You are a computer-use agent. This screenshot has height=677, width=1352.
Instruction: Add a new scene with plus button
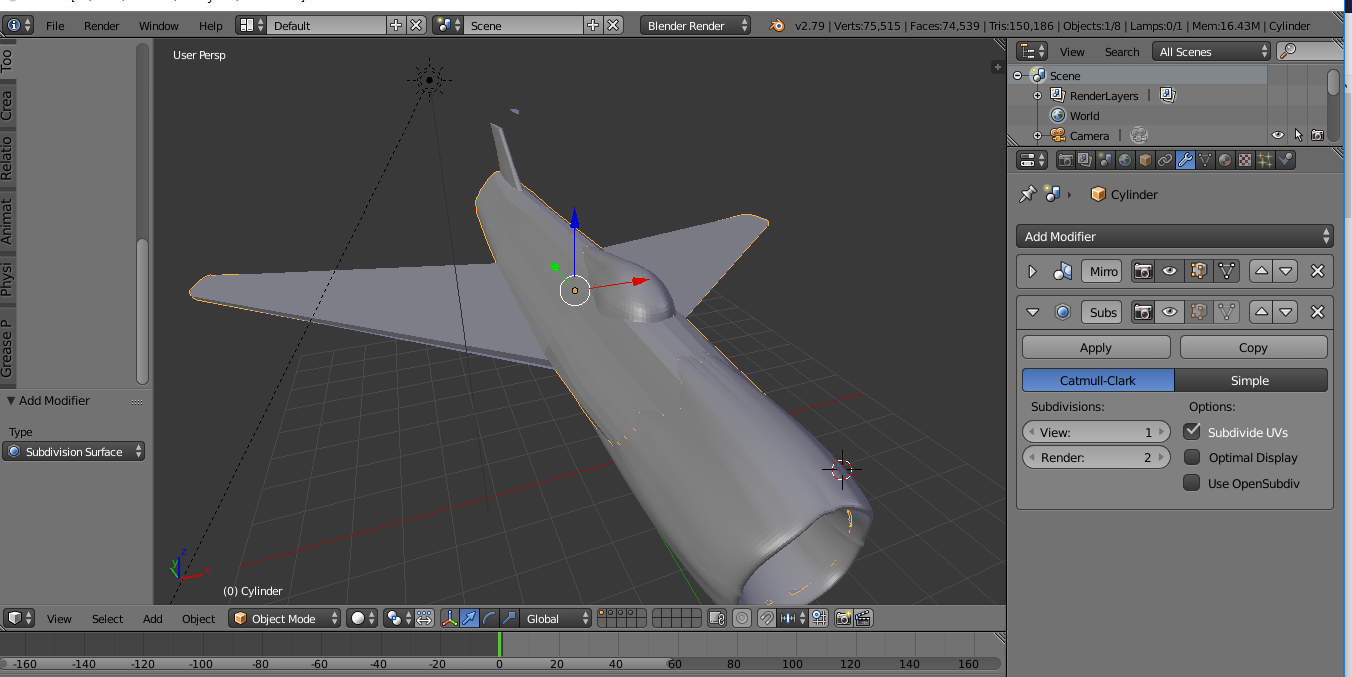click(x=593, y=25)
